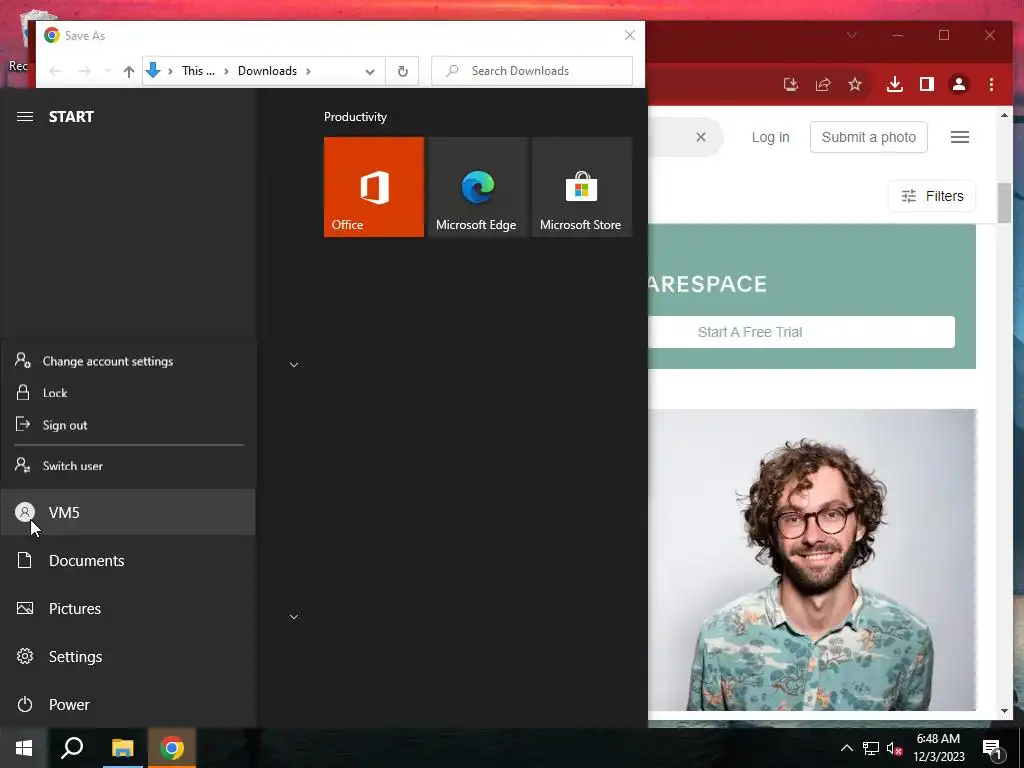Switch to Chrome on taskbar
1024x768 pixels.
click(172, 748)
